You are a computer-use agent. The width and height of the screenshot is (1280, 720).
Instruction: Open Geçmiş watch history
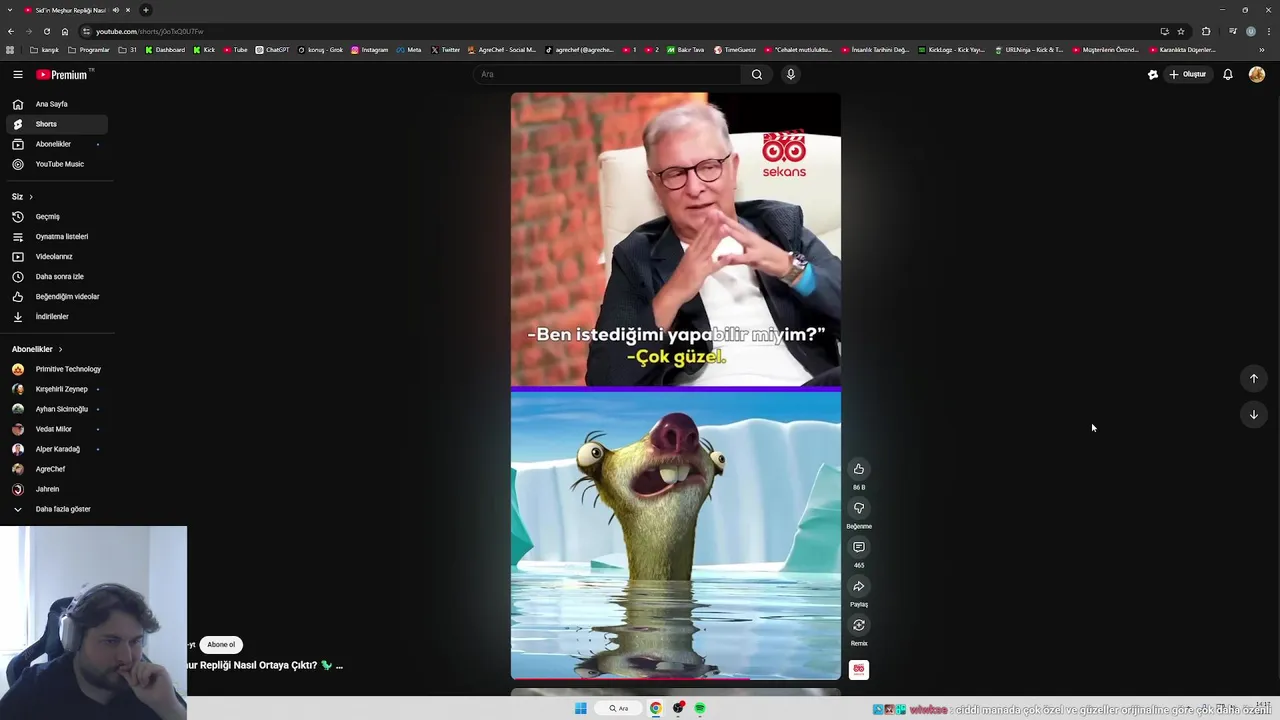coord(56,216)
